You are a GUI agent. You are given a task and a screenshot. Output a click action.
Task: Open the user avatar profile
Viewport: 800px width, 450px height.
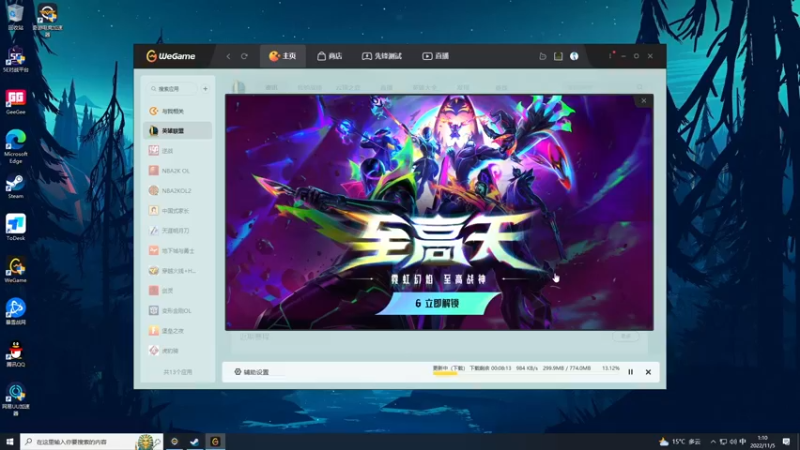tap(574, 56)
